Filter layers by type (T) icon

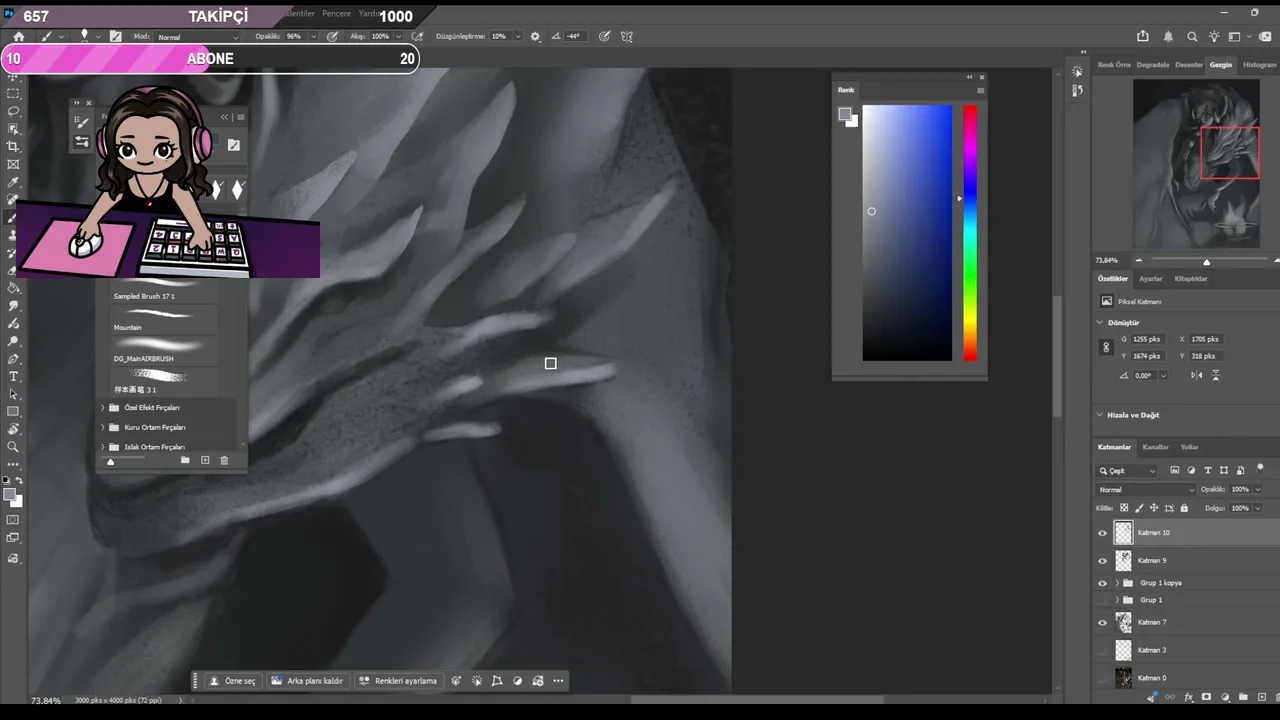pos(1208,470)
